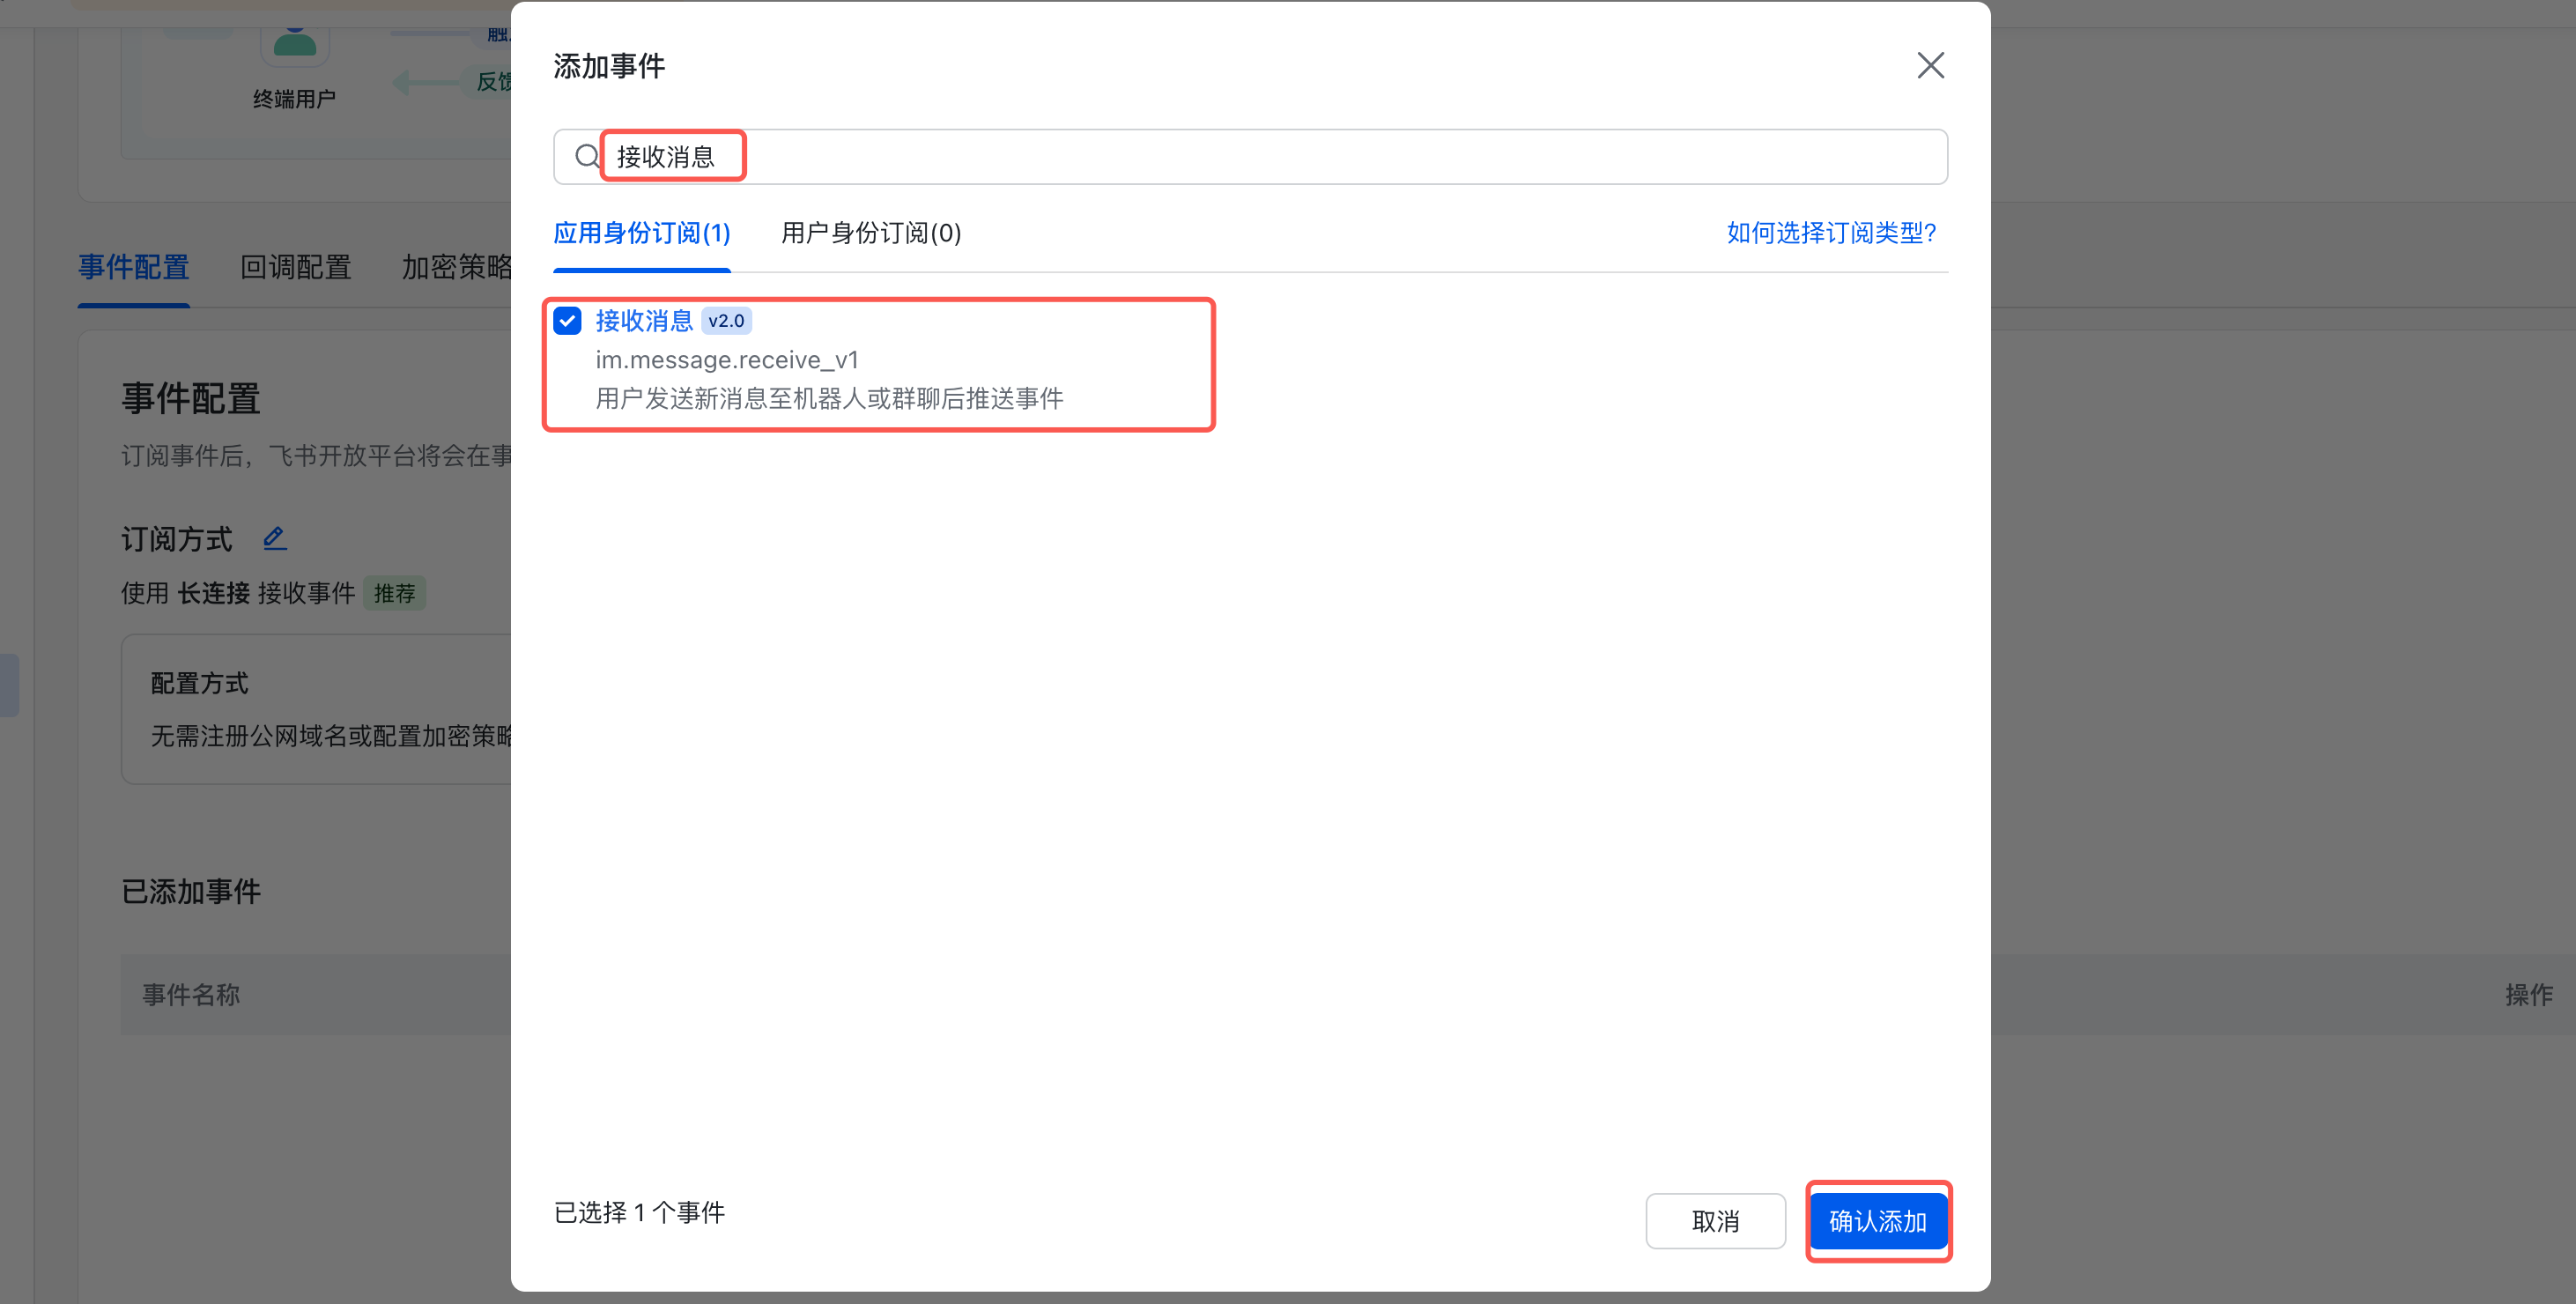Open the 加密策略 tab
This screenshot has height=1304, width=2576.
456,267
